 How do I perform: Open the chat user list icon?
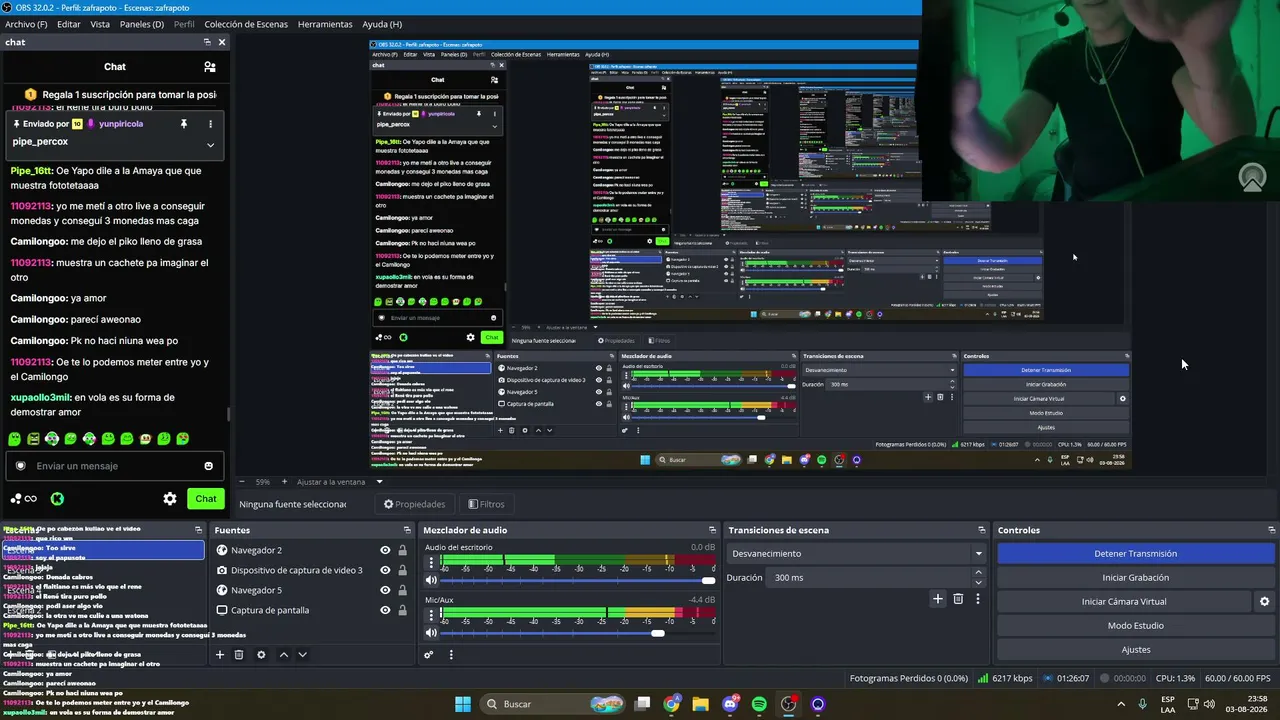click(x=209, y=67)
